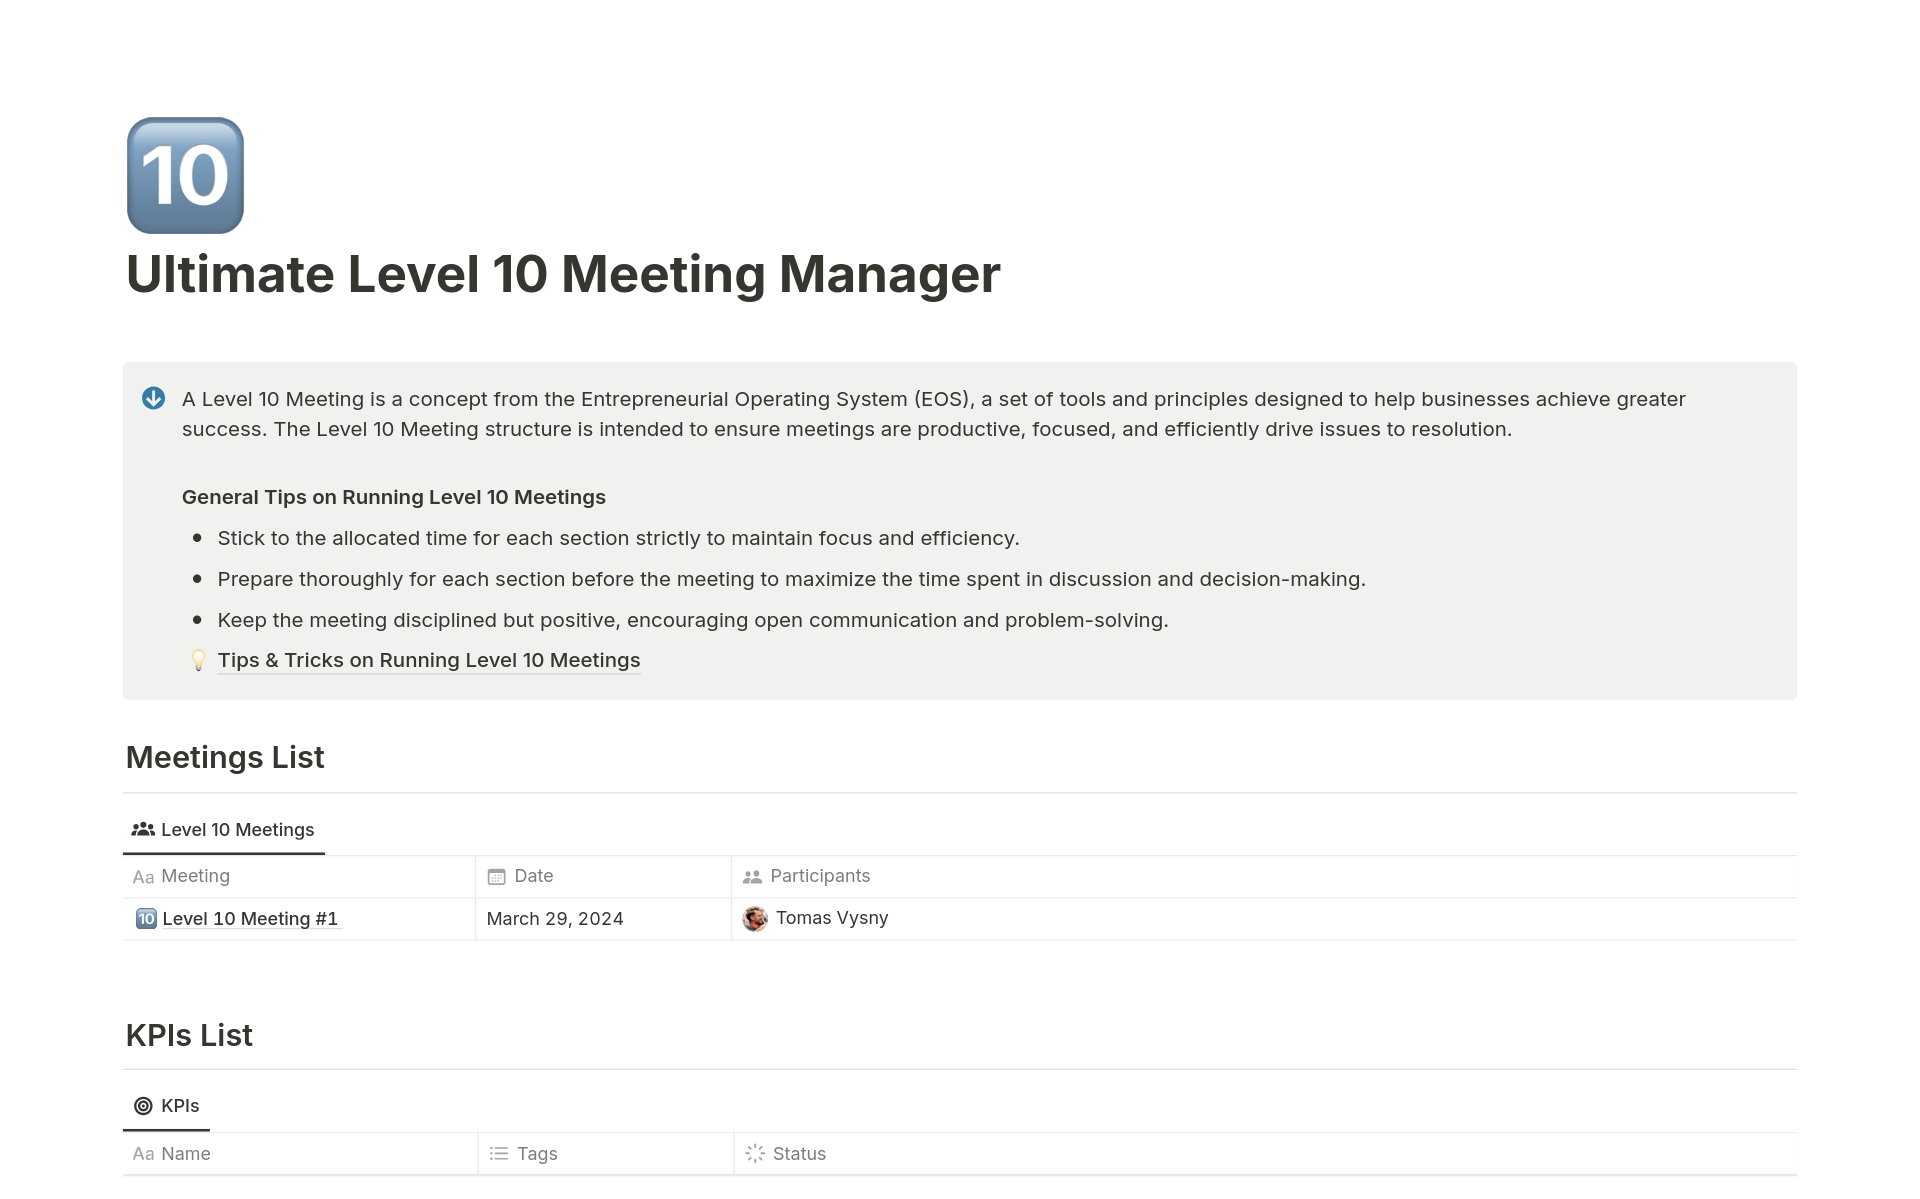Click the Date column header icon
Screen dimensions: 1920x1199
(495, 876)
